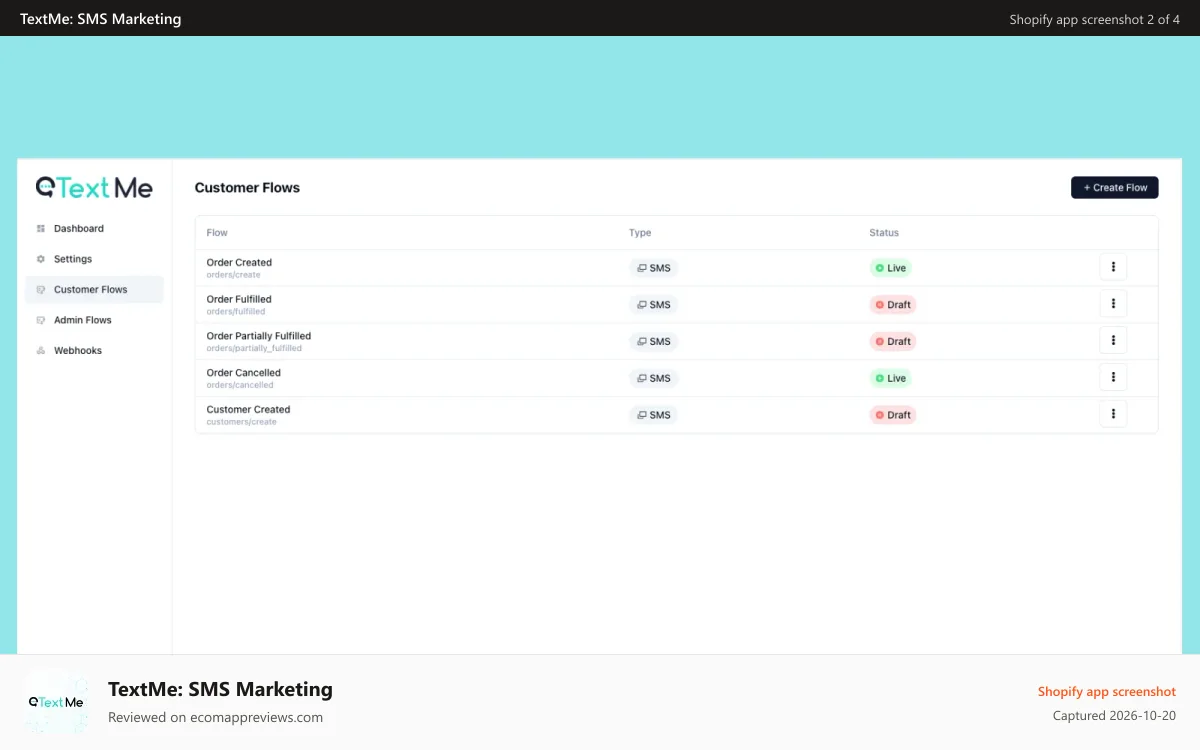Click Draft badge in Order Partially Fulfilled row
Image resolution: width=1200 pixels, height=750 pixels.
(x=893, y=341)
